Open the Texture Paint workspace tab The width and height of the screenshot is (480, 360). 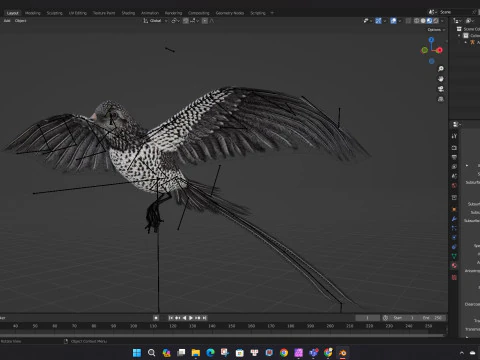[x=104, y=13]
